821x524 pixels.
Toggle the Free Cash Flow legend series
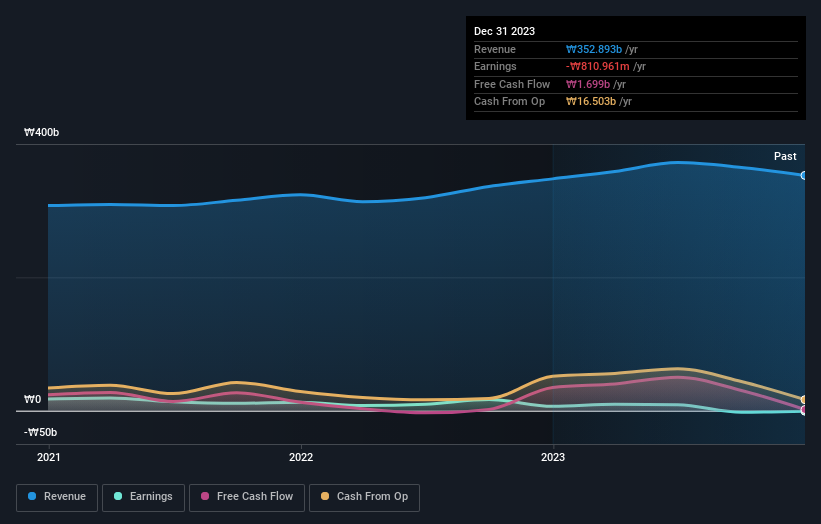[x=247, y=497]
